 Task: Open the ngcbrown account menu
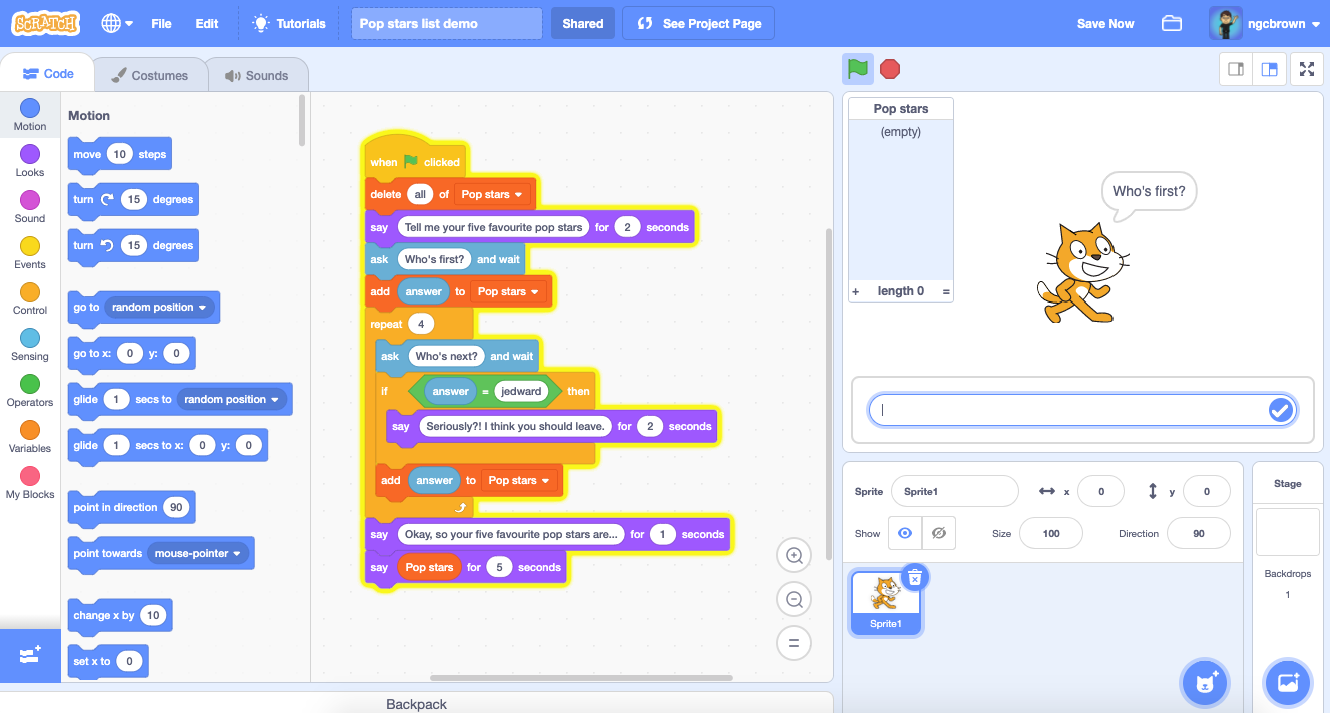coord(1264,23)
